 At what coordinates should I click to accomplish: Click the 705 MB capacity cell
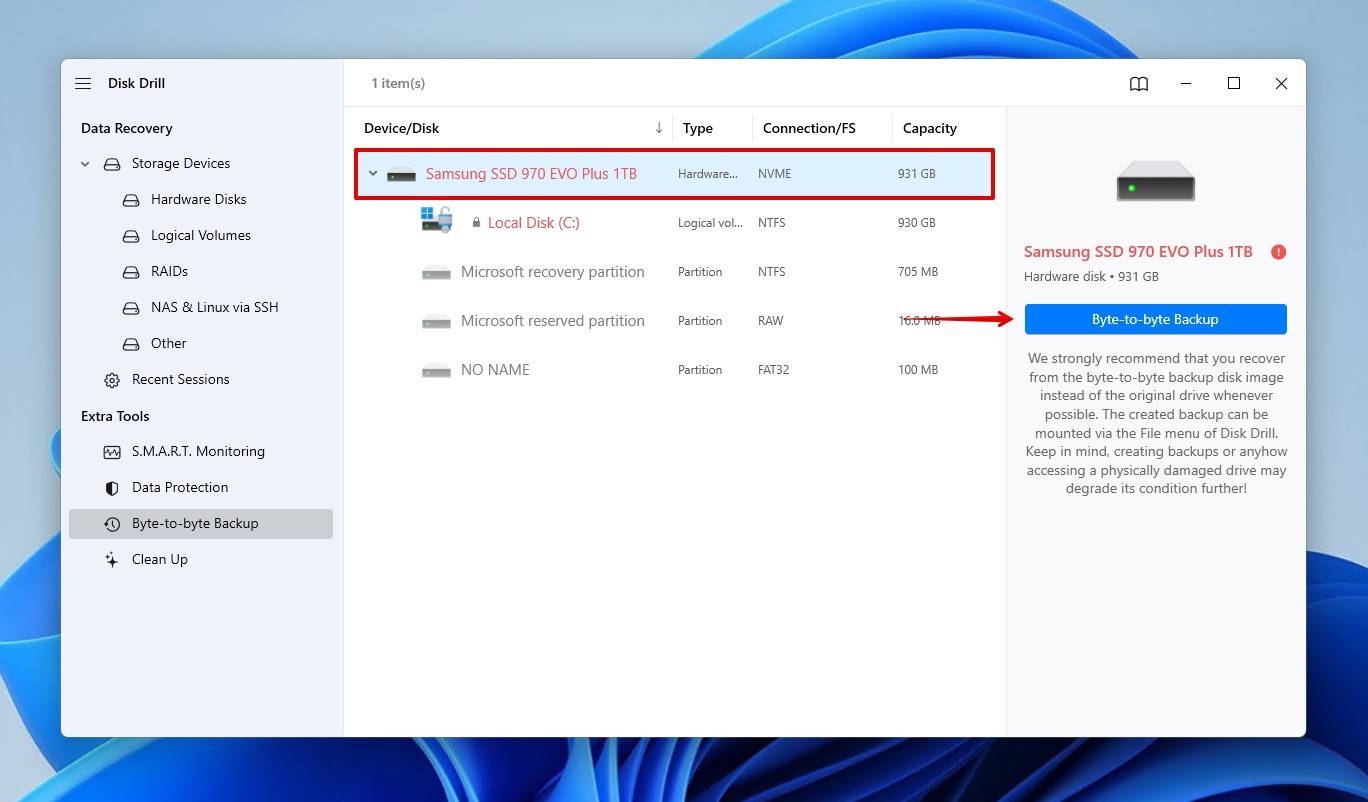[918, 272]
